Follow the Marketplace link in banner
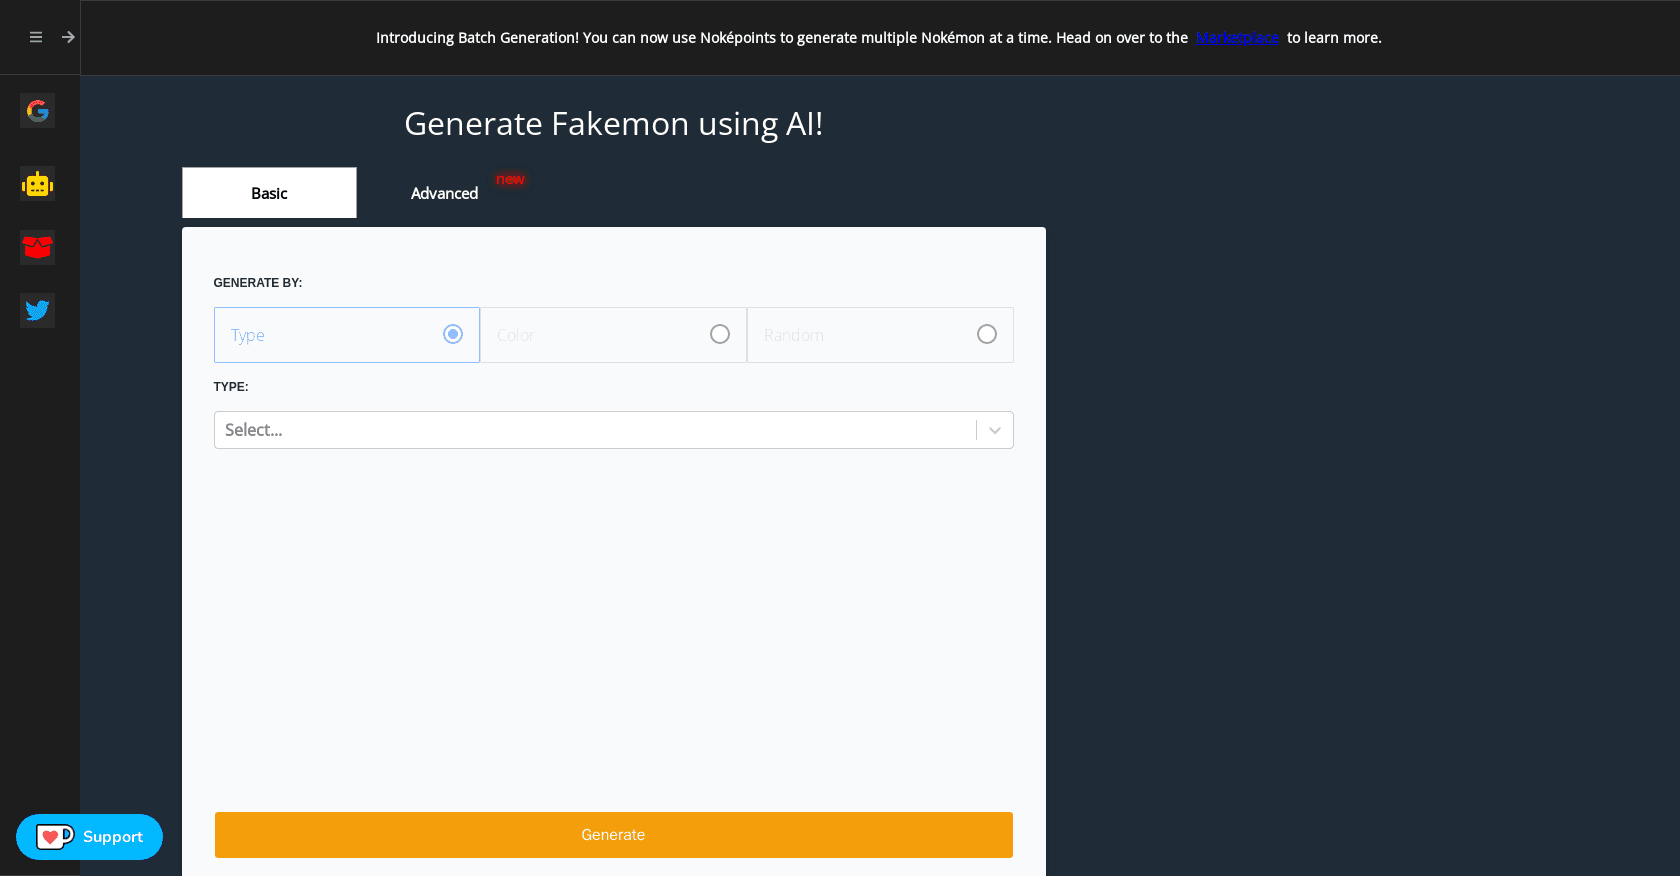The height and width of the screenshot is (876, 1680). coord(1237,38)
